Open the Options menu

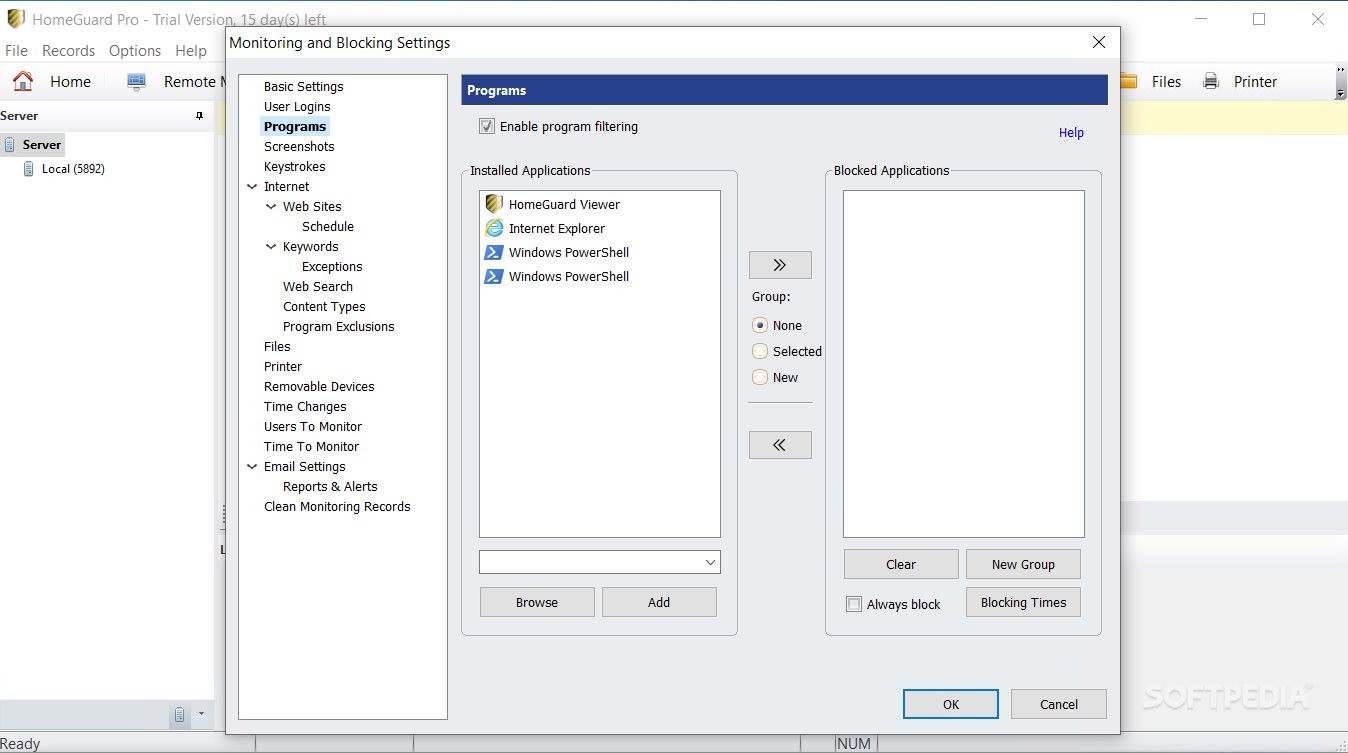tap(135, 50)
